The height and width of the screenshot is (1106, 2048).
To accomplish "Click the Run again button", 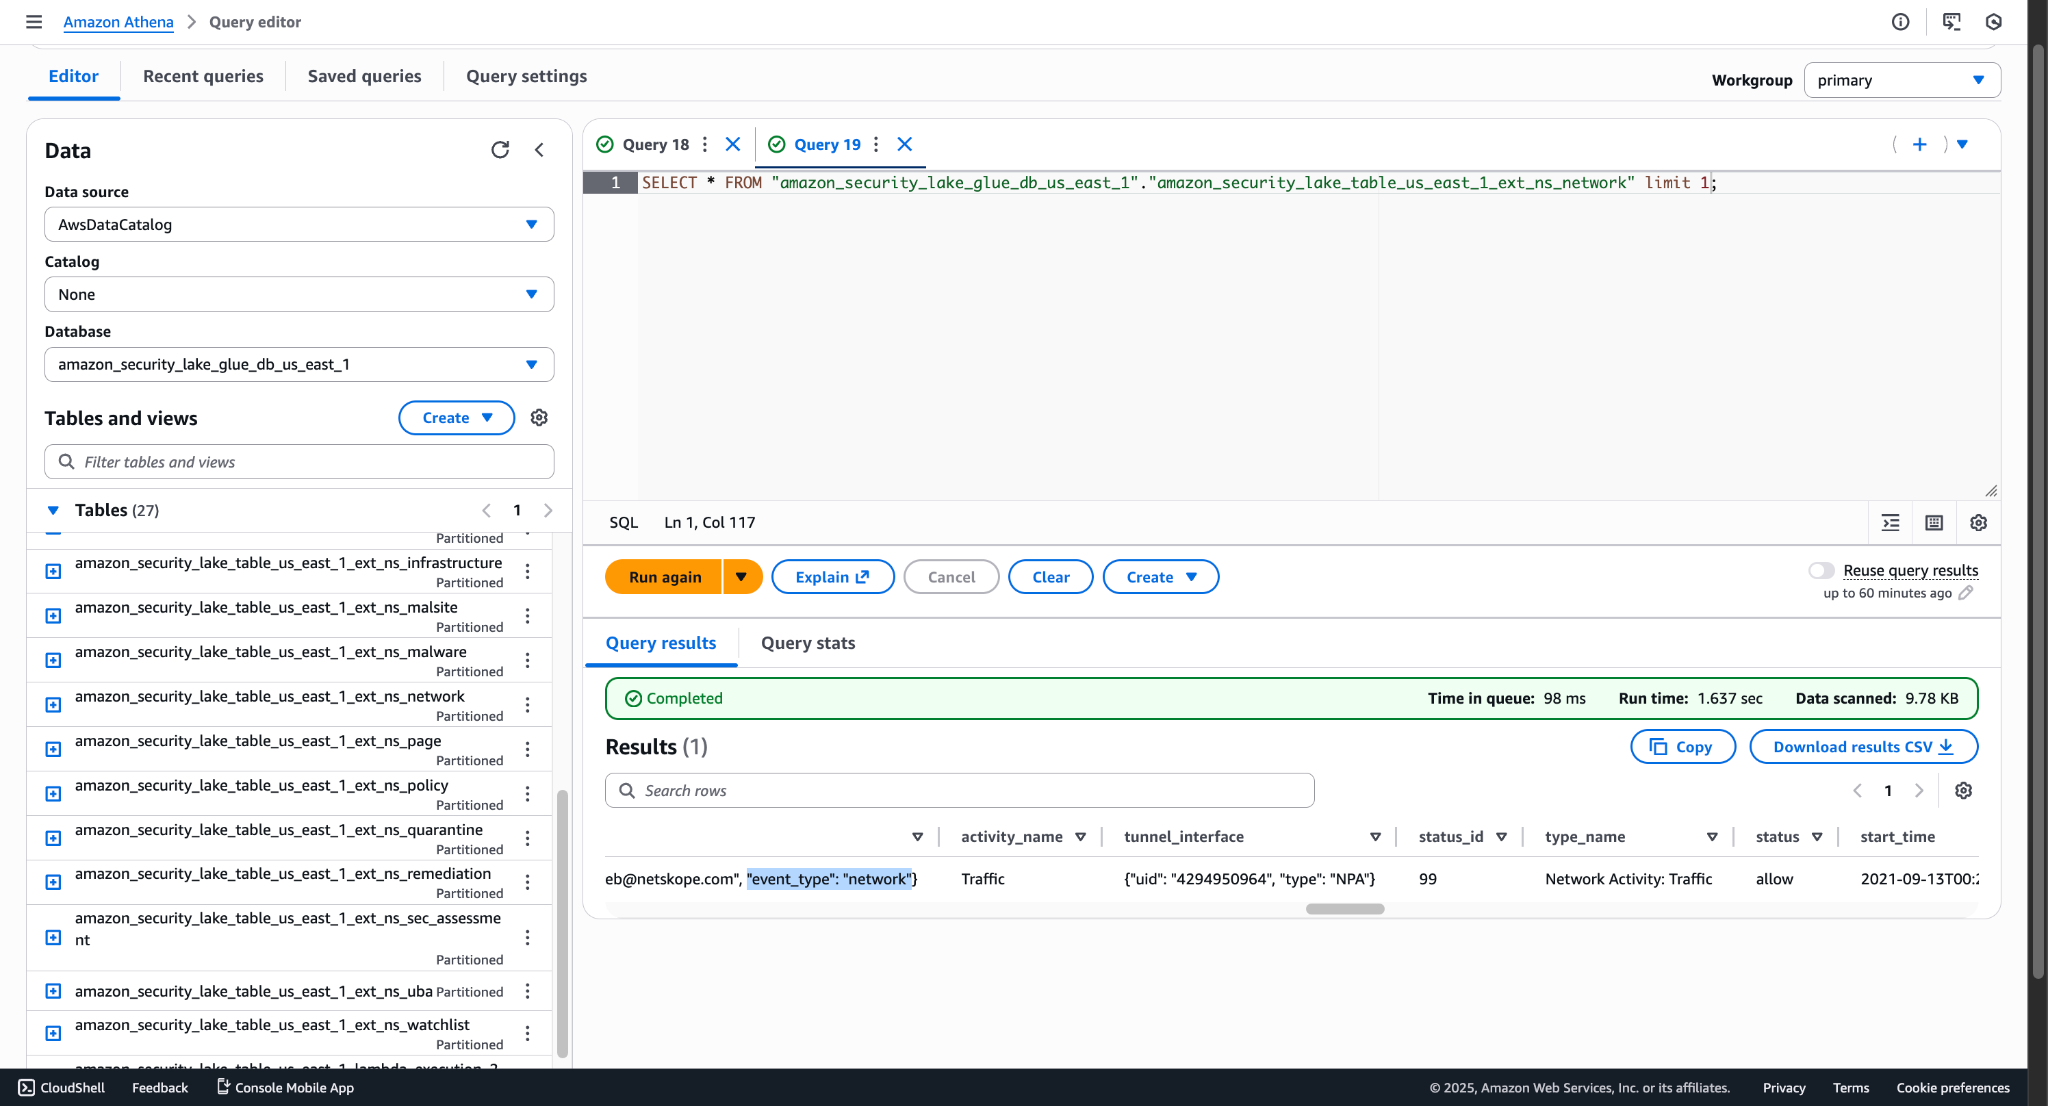I will click(665, 577).
